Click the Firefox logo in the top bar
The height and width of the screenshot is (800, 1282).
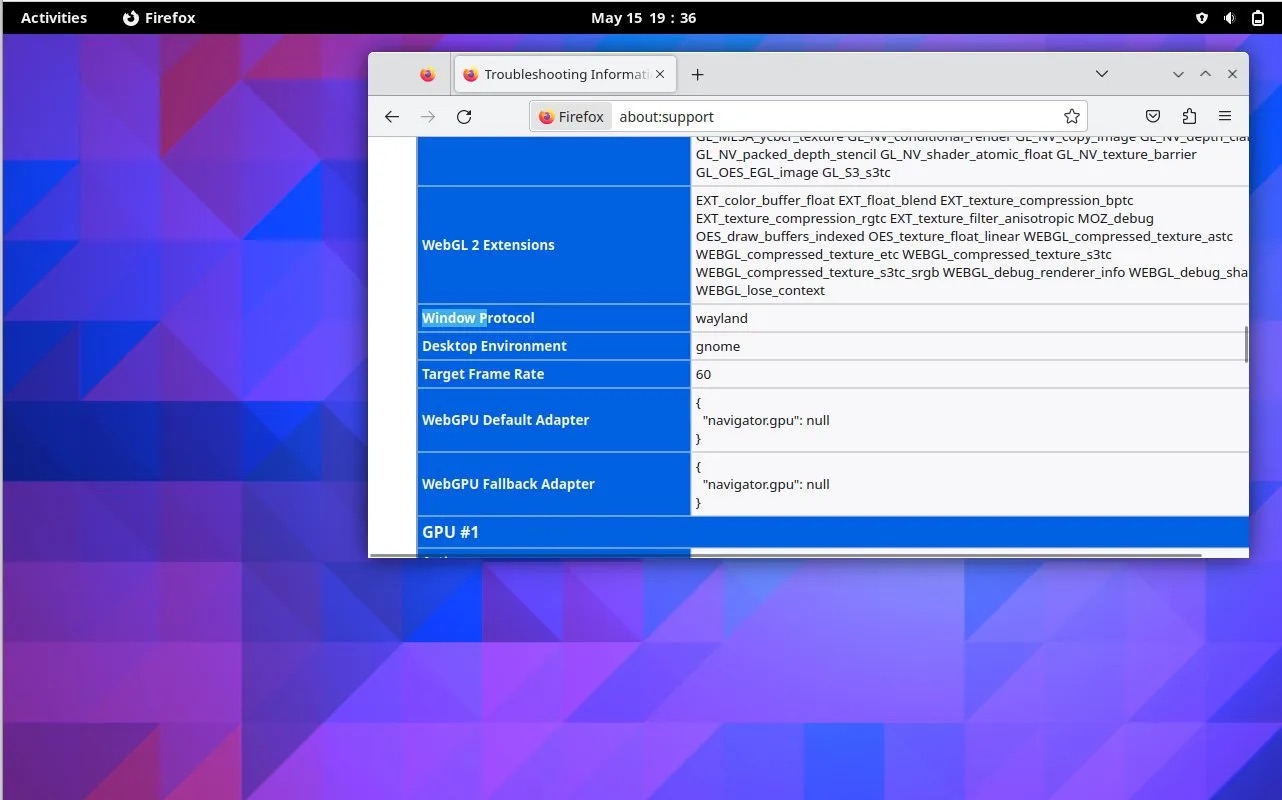pyautogui.click(x=129, y=17)
